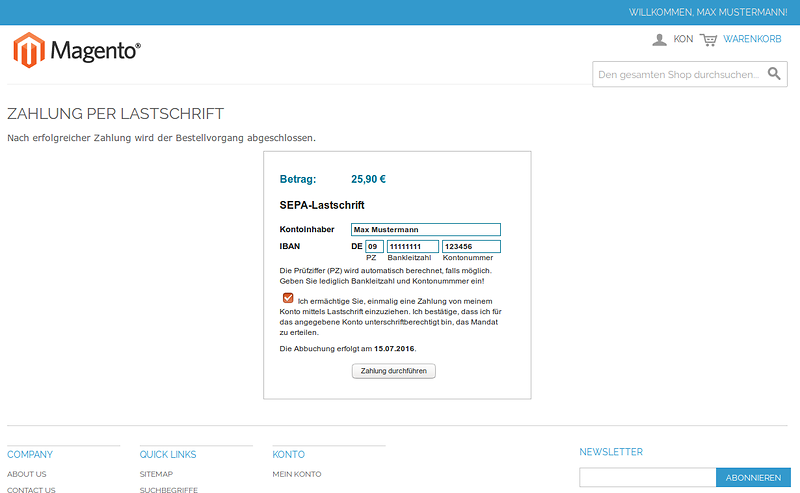
Task: Open the Contact Us footer link
Action: 31,490
